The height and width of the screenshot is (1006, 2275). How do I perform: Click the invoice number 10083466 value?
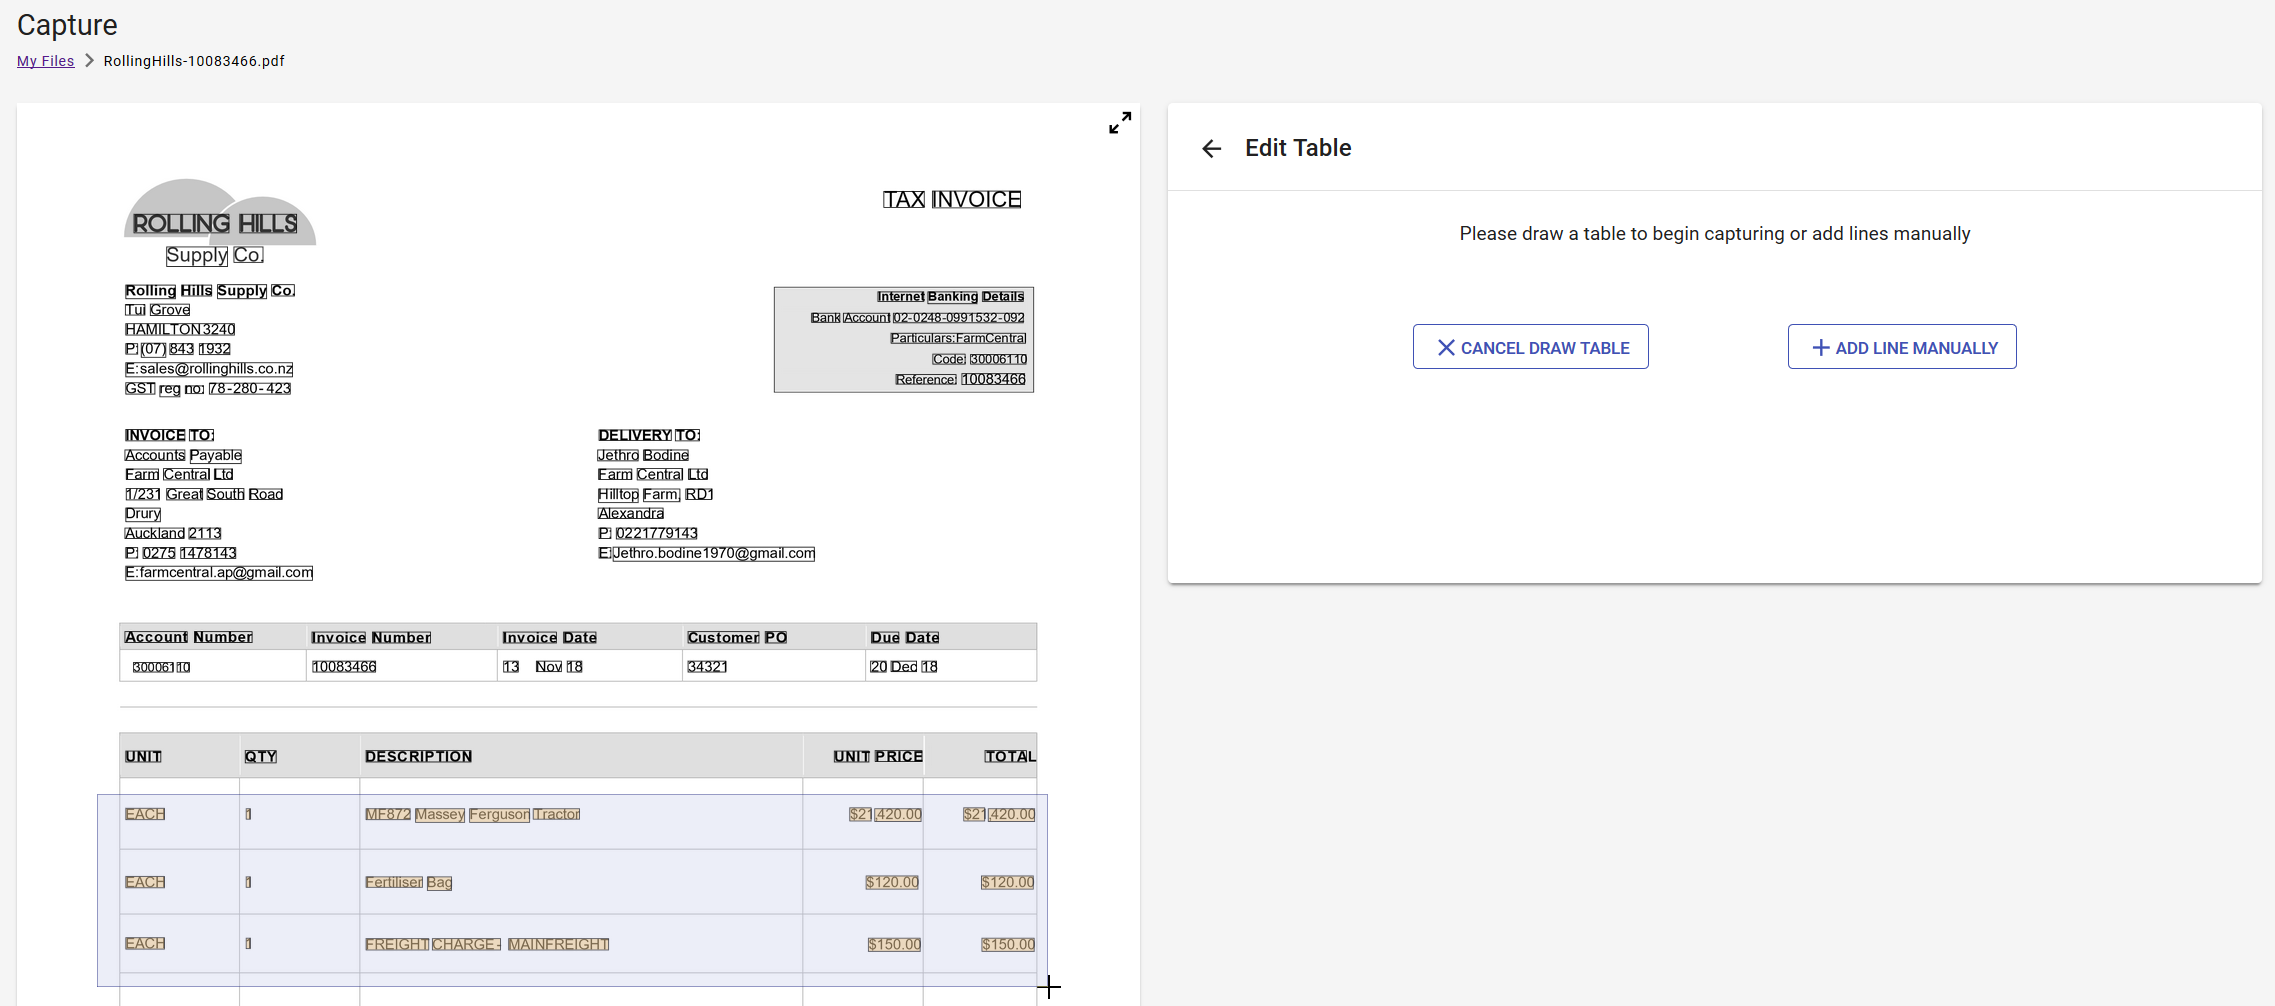[344, 667]
